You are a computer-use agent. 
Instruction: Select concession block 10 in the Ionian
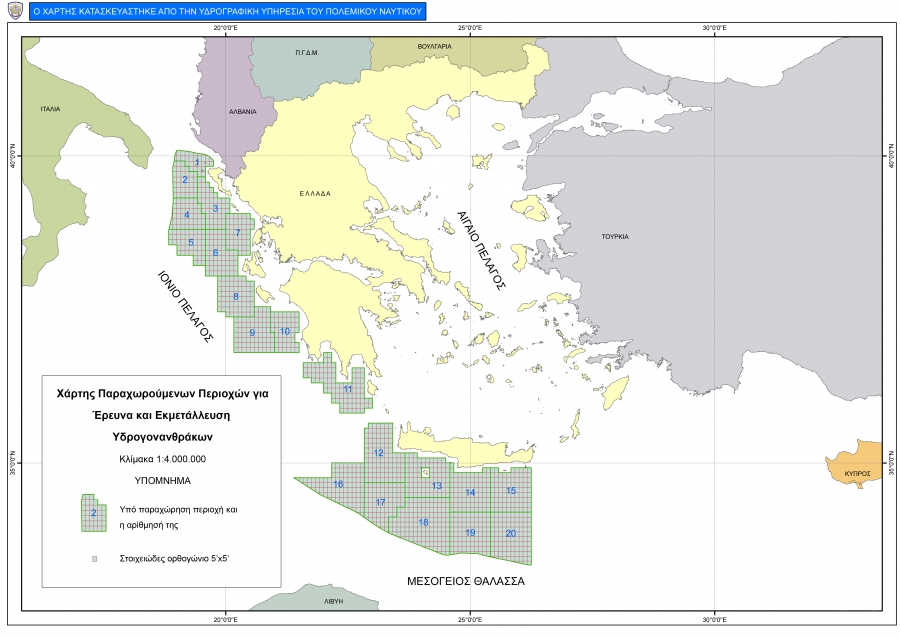pos(285,331)
